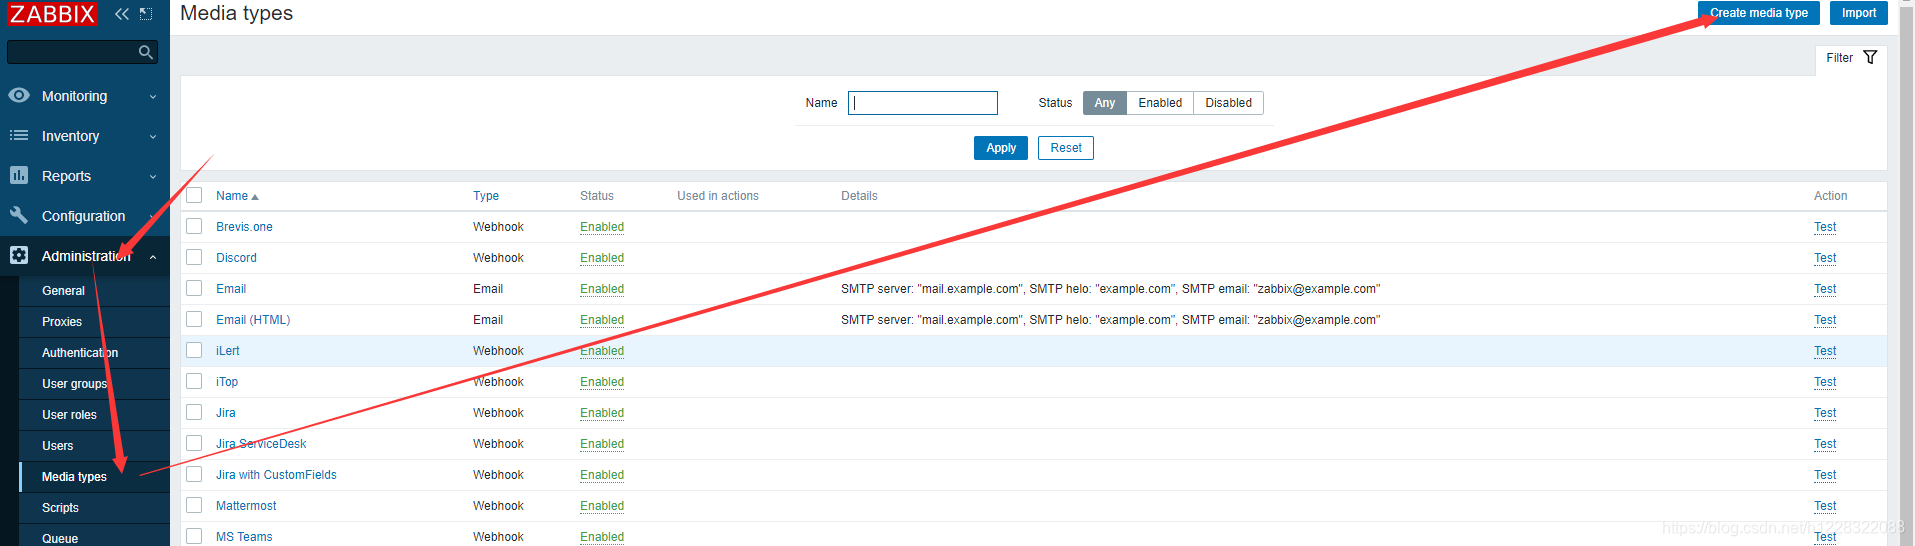Open the Media types submenu item
The width and height of the screenshot is (1915, 546).
coord(94,477)
